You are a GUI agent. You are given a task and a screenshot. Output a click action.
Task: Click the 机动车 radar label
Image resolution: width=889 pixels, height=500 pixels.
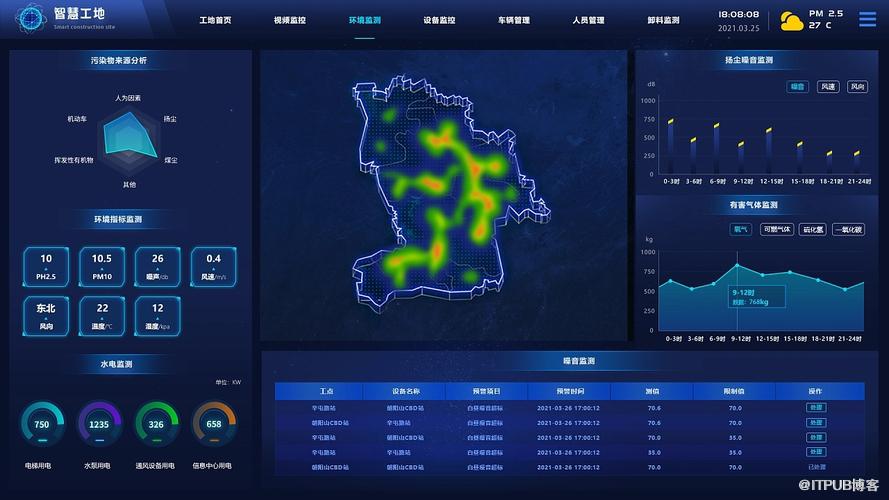(x=77, y=119)
